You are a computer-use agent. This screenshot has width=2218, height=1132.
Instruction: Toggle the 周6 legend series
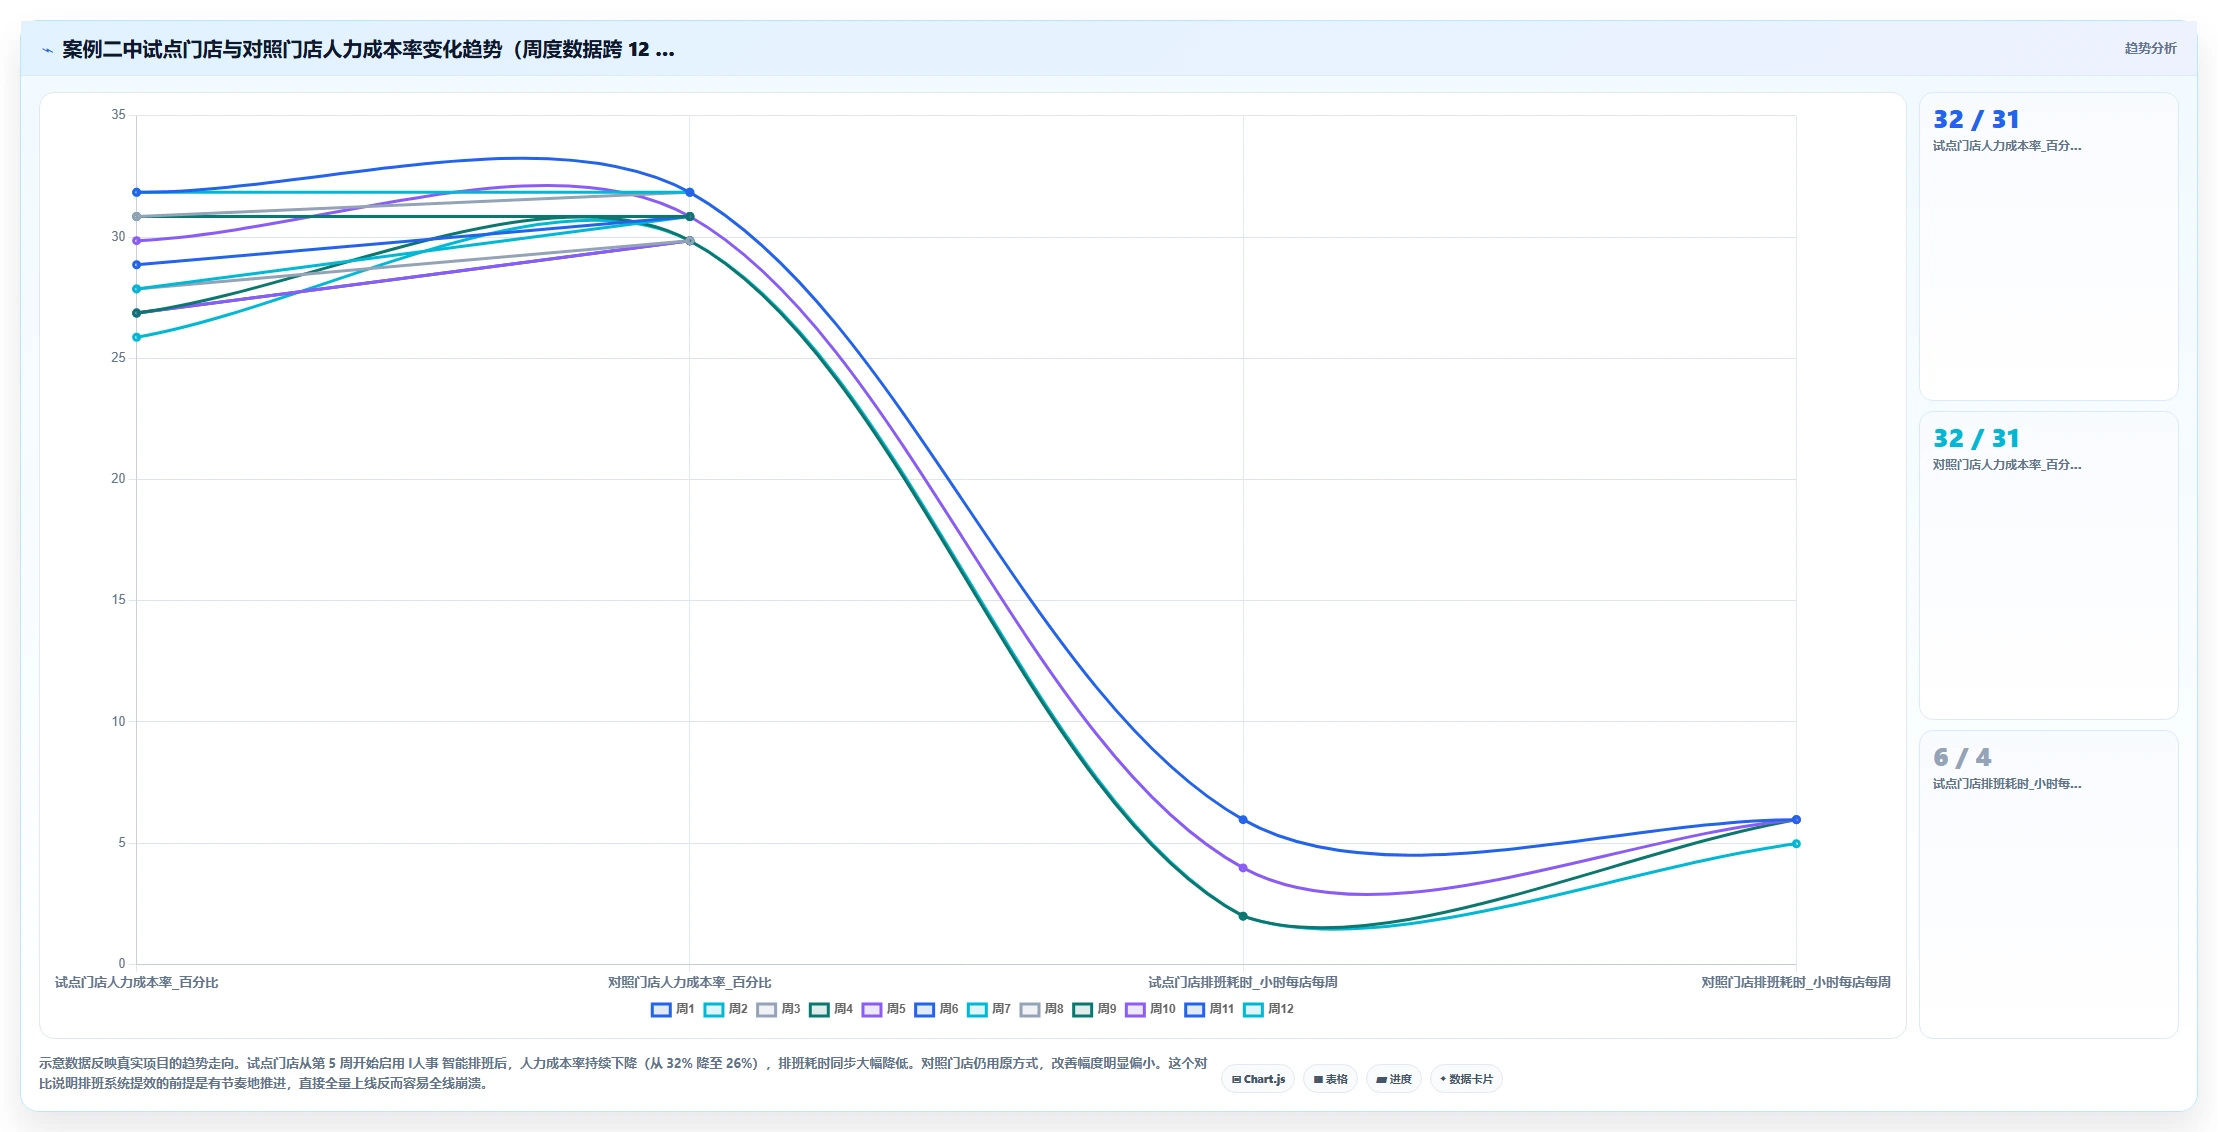[x=936, y=1009]
